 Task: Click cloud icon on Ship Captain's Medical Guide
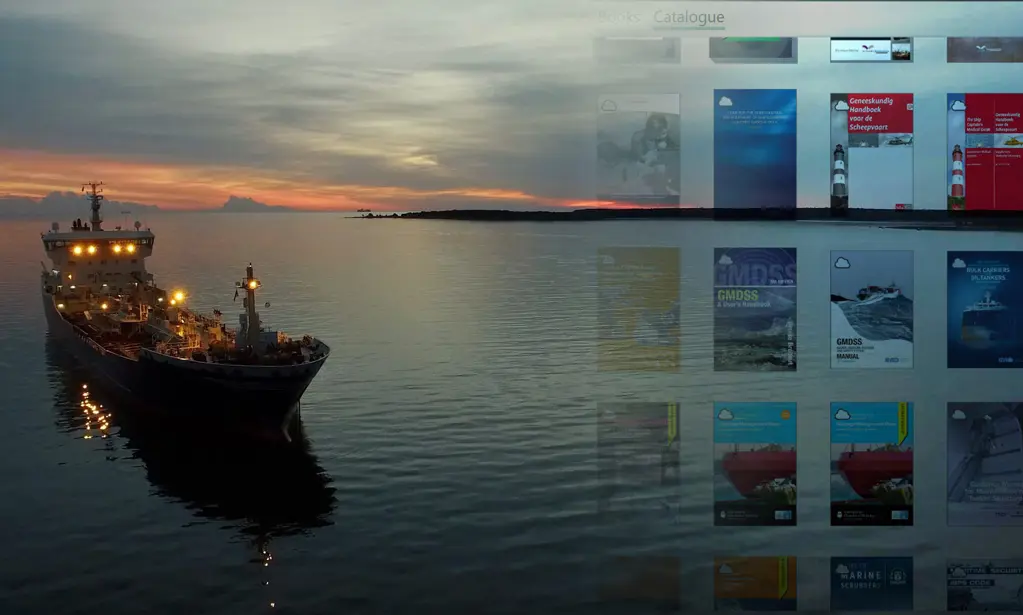[x=957, y=104]
